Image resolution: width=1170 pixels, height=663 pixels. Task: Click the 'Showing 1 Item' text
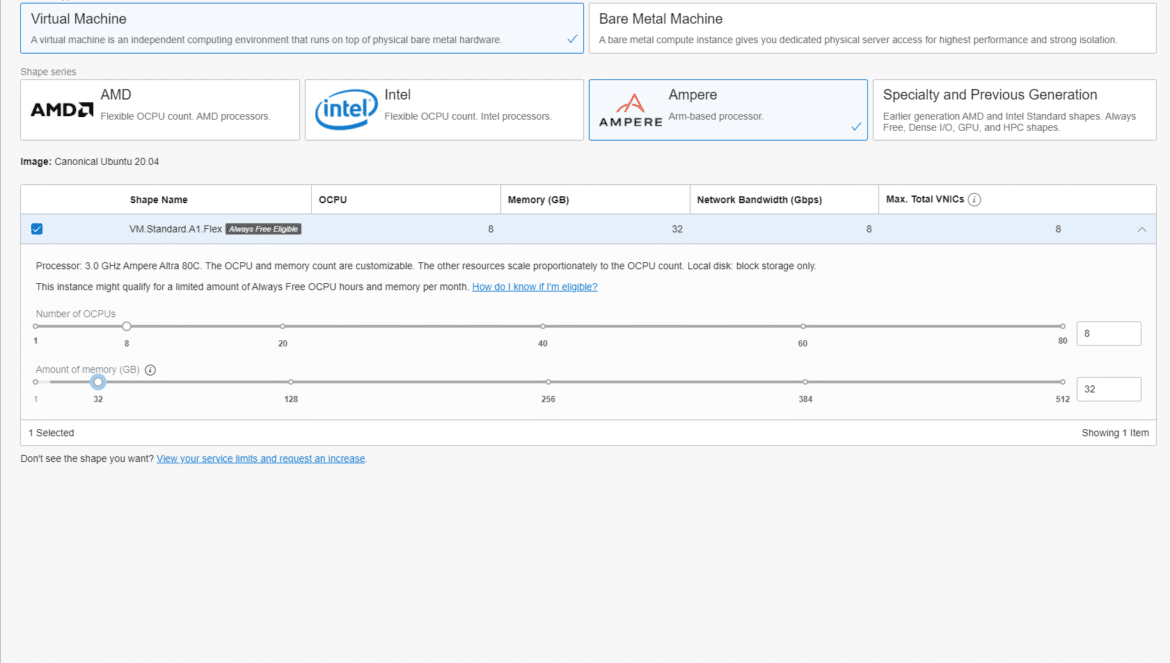coord(1116,433)
